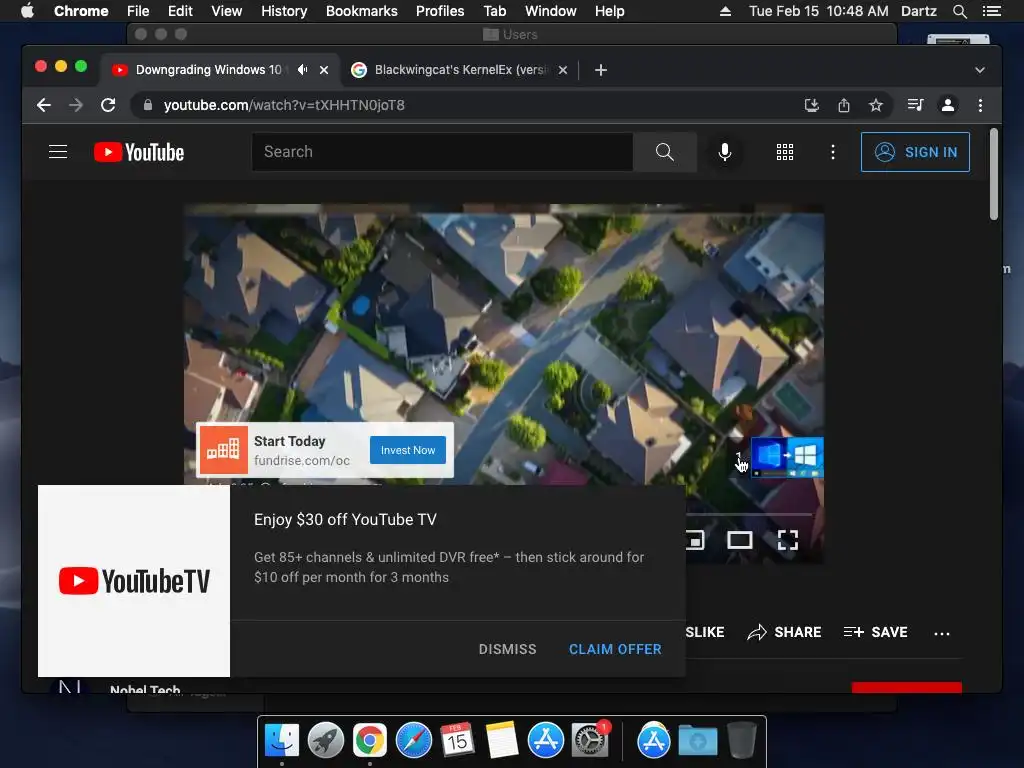This screenshot has height=768, width=1024.
Task: Toggle miniplayer mode in the video player
Action: pyautogui.click(x=695, y=540)
